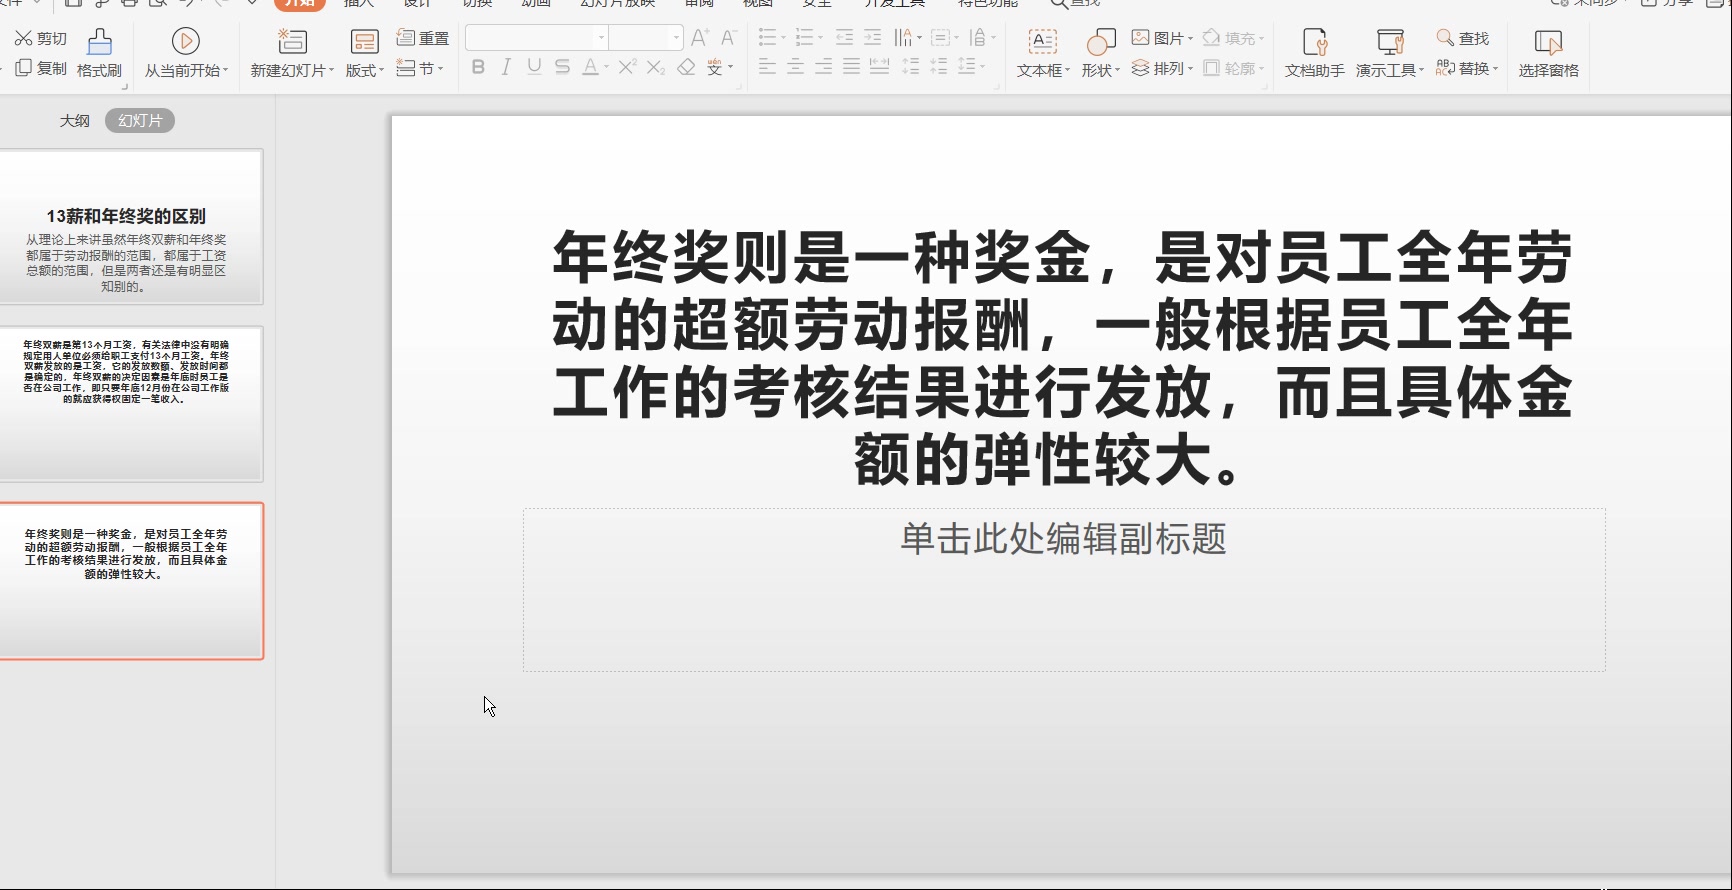Image resolution: width=1732 pixels, height=890 pixels.
Task: Click the distributed alignment icon
Action: click(879, 67)
